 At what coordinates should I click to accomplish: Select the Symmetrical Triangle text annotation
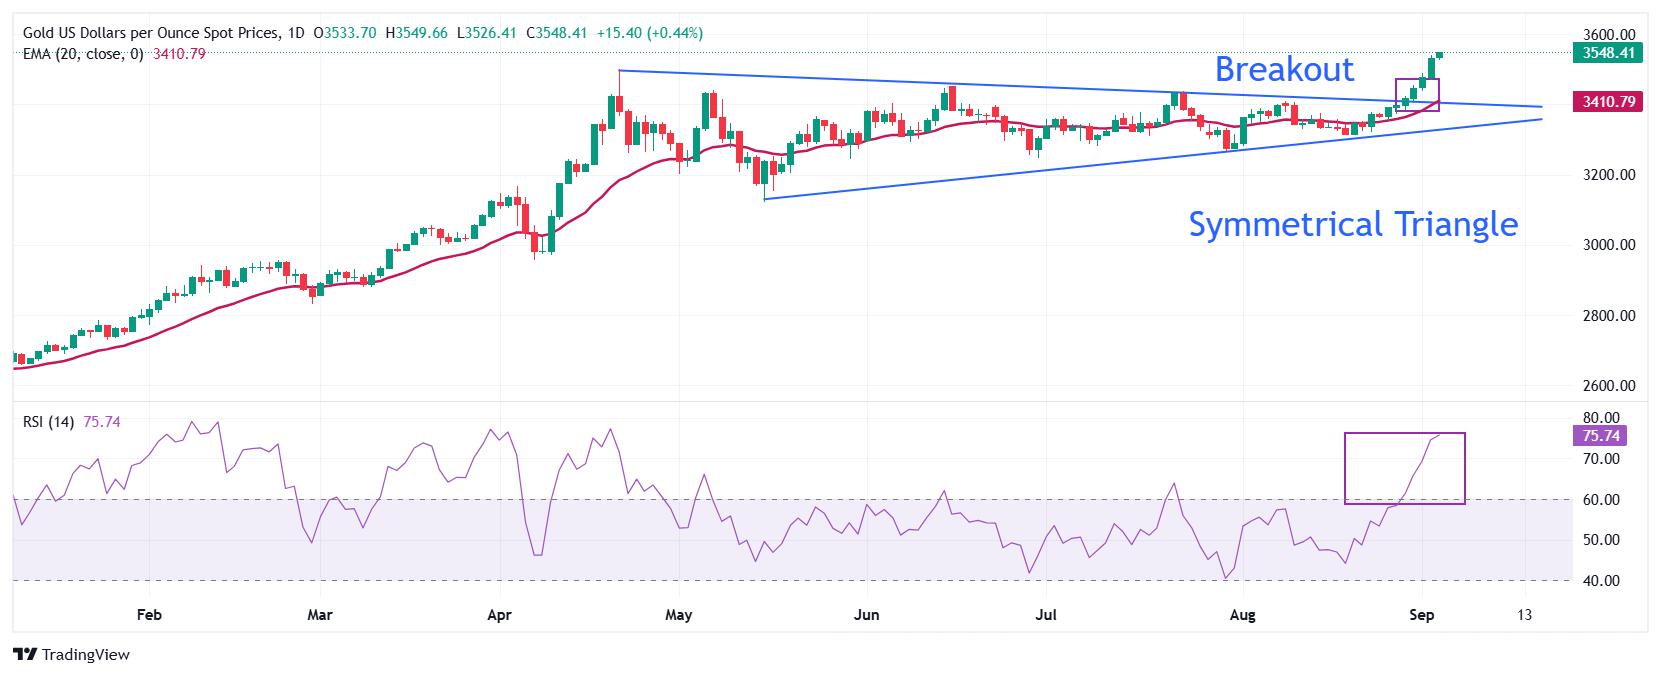point(1353,223)
